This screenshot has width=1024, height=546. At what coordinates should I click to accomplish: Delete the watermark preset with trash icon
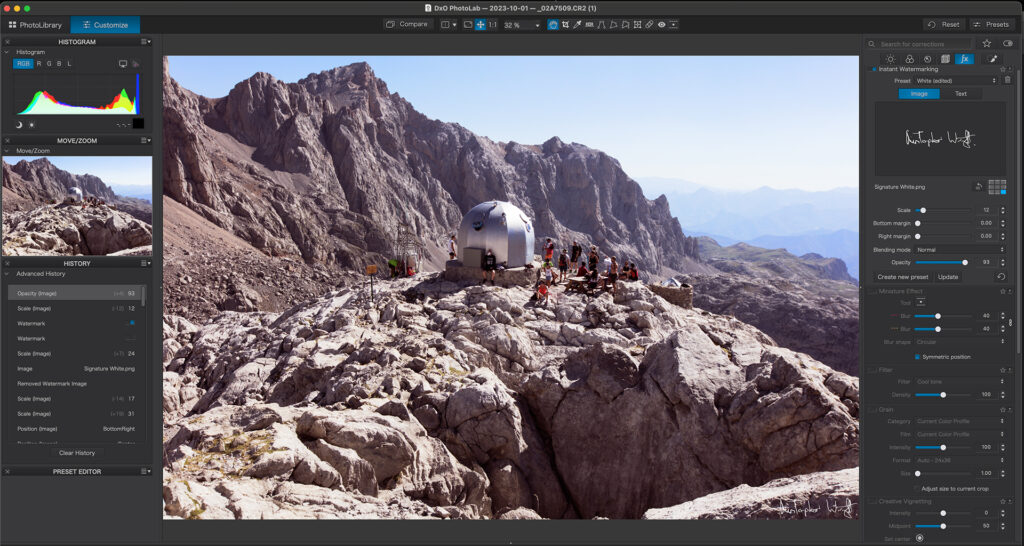point(1007,80)
